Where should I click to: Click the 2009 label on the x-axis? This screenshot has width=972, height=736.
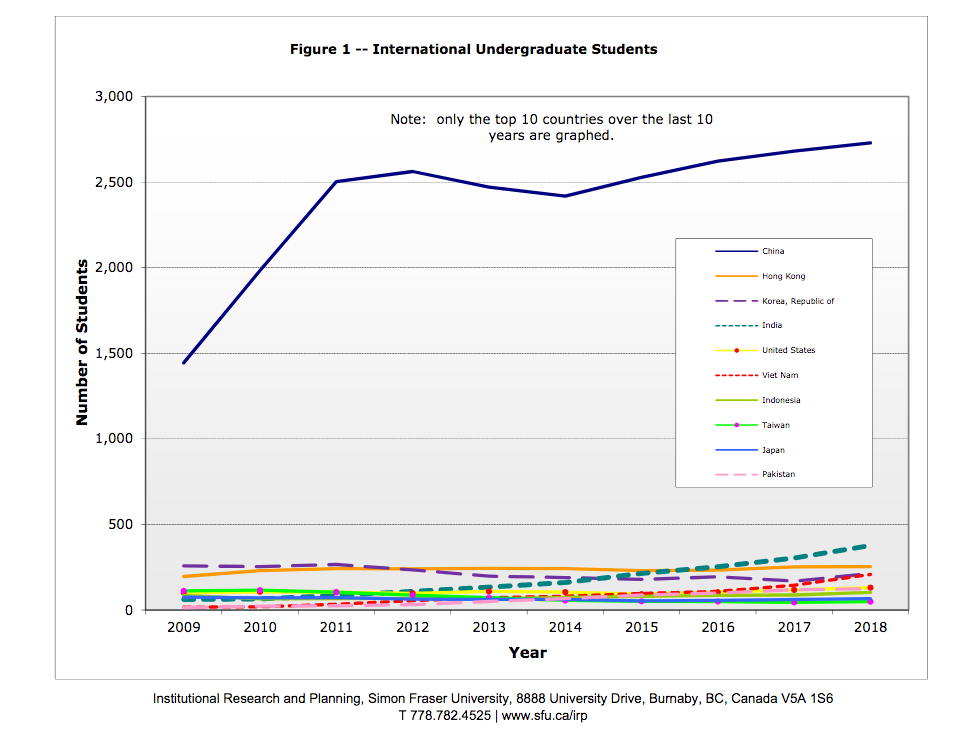pos(183,627)
